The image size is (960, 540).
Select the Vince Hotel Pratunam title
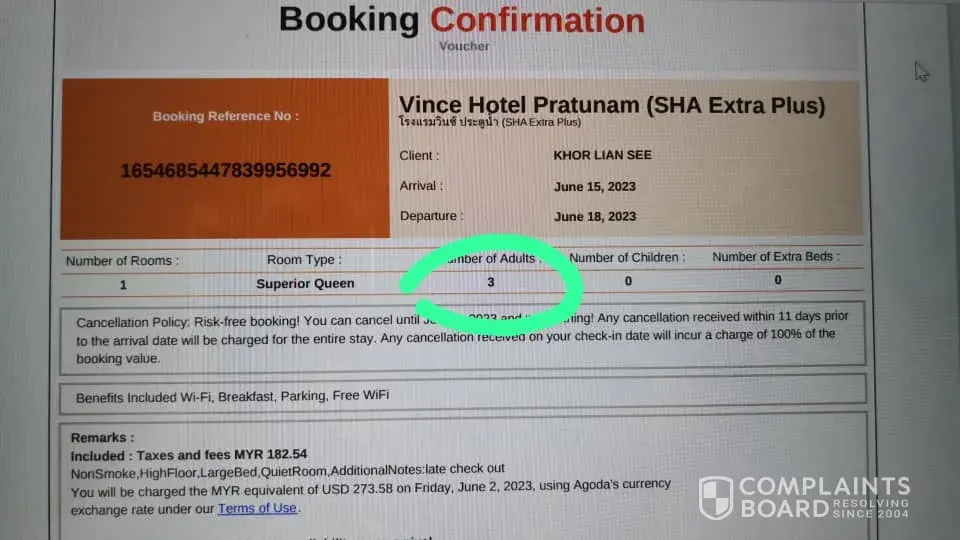tap(612, 106)
